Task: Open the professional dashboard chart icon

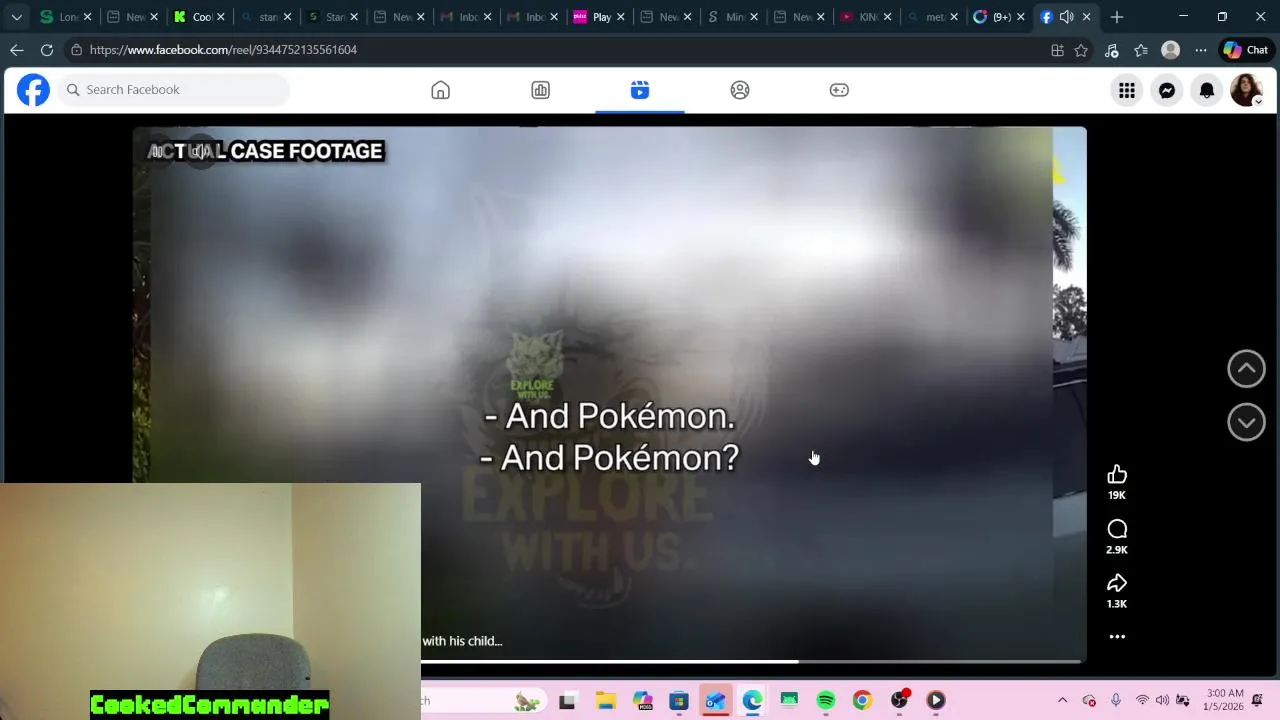Action: tap(540, 90)
